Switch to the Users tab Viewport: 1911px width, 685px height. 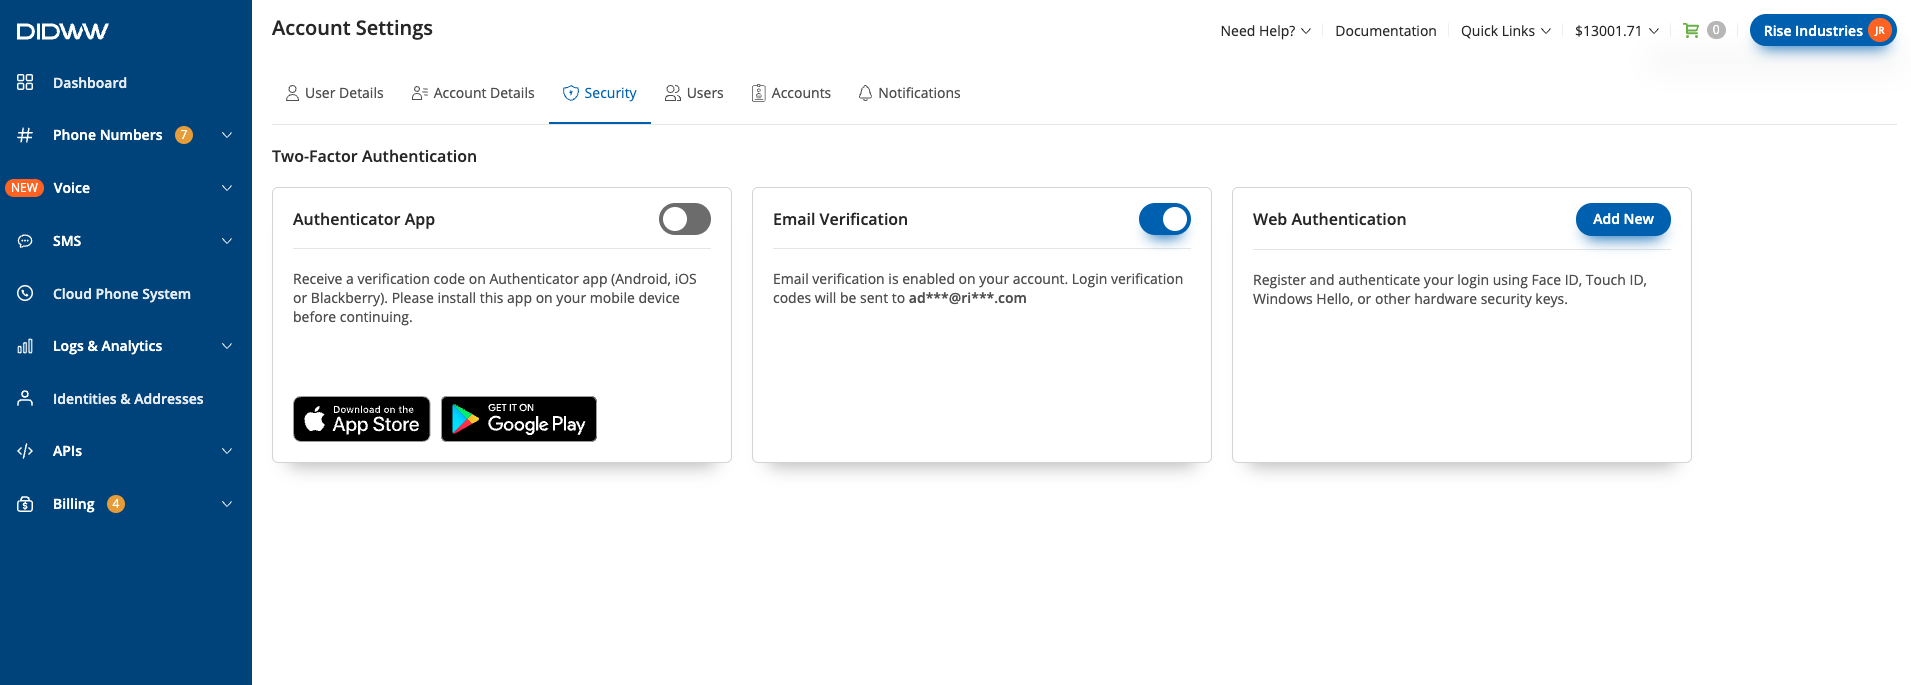pos(694,93)
